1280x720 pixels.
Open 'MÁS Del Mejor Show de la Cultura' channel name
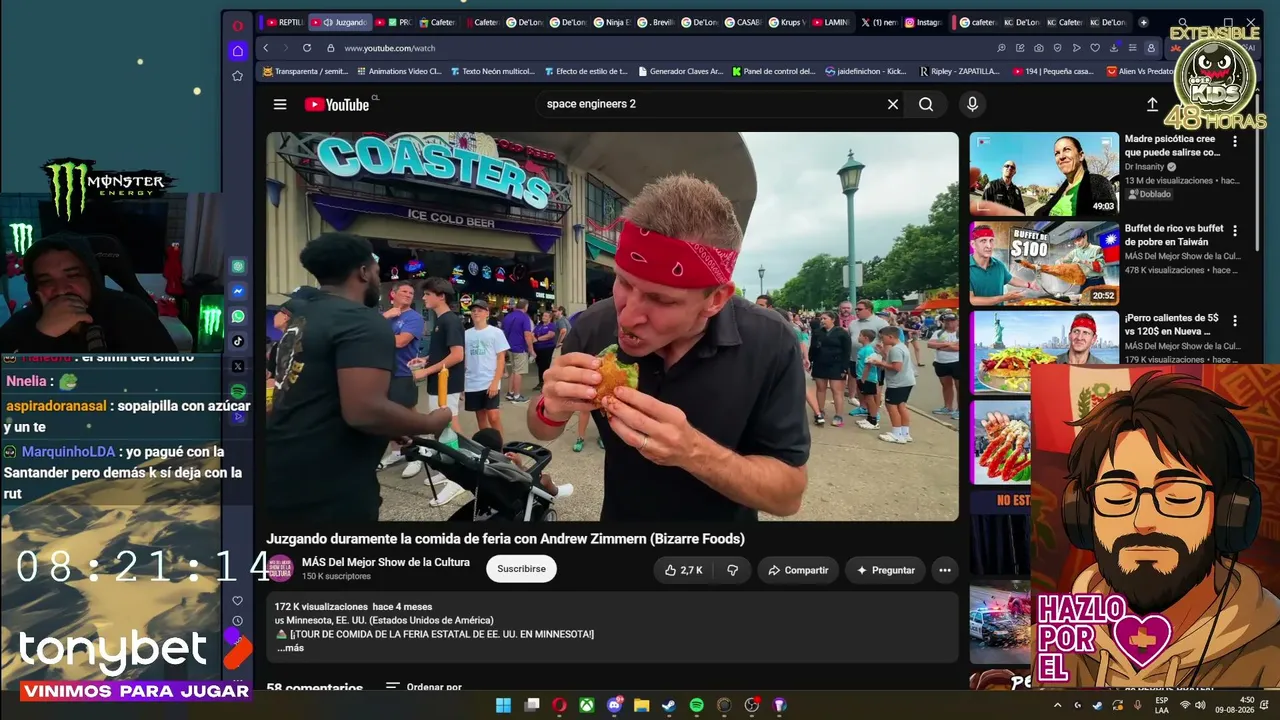[386, 562]
